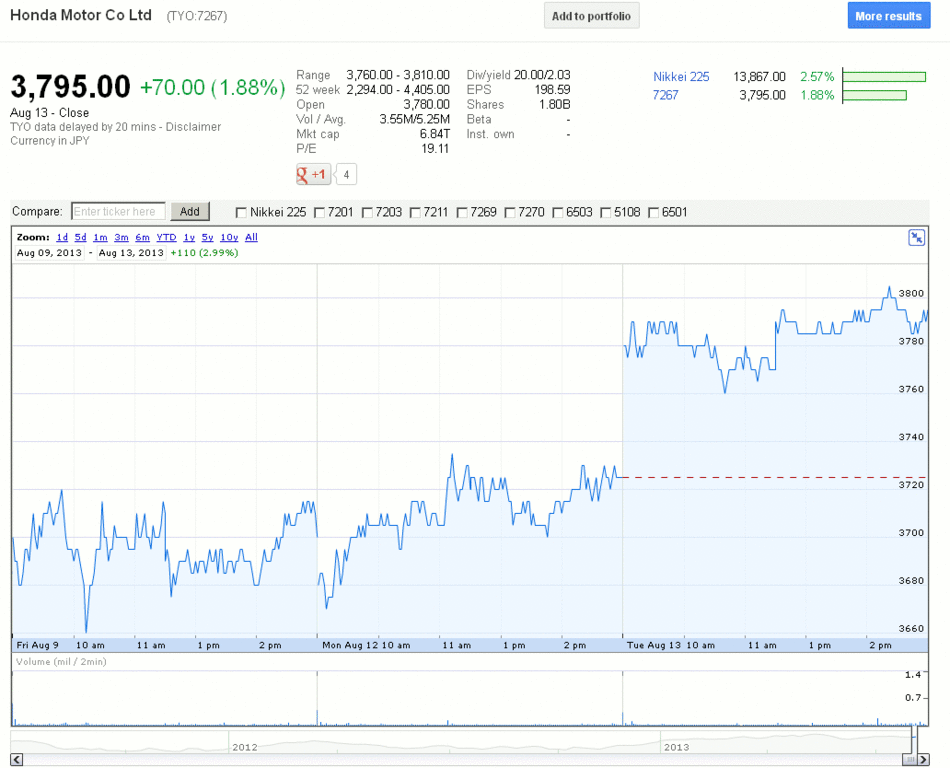Image resolution: width=950 pixels, height=768 pixels.
Task: Click the Div/yield value 20.00/2.03
Action: point(542,74)
